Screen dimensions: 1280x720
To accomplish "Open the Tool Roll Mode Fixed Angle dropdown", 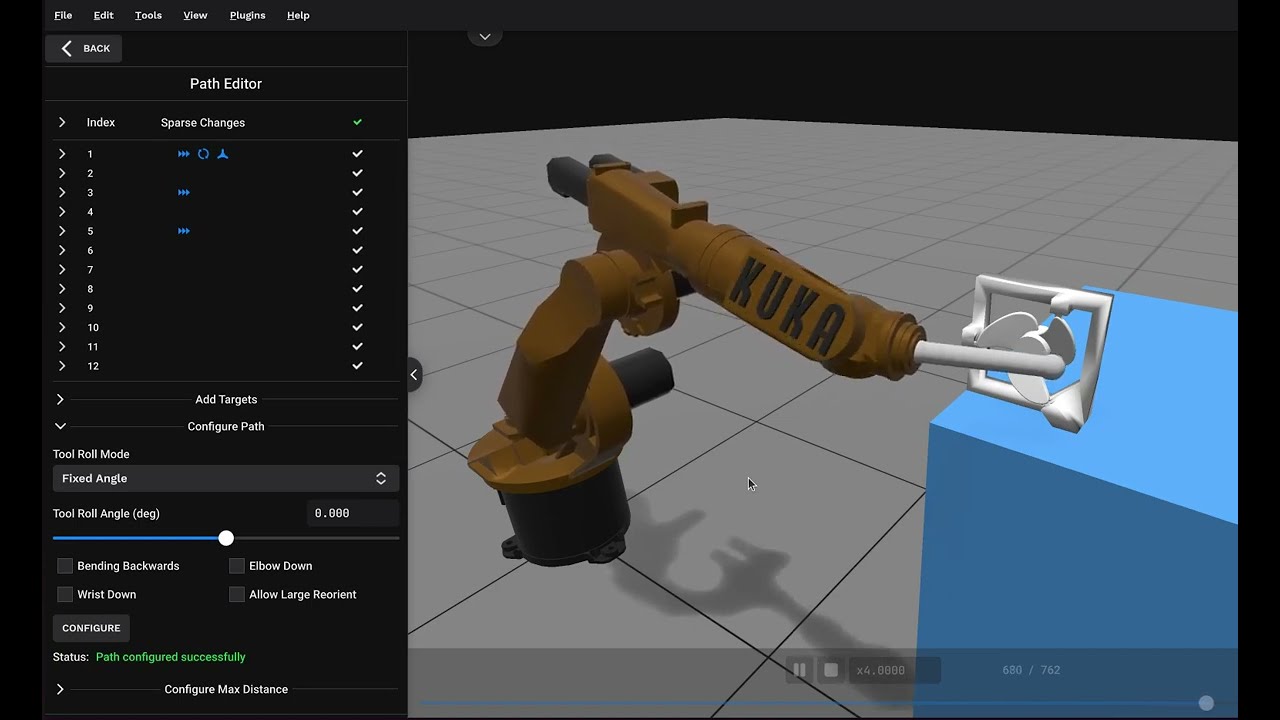I will [226, 478].
